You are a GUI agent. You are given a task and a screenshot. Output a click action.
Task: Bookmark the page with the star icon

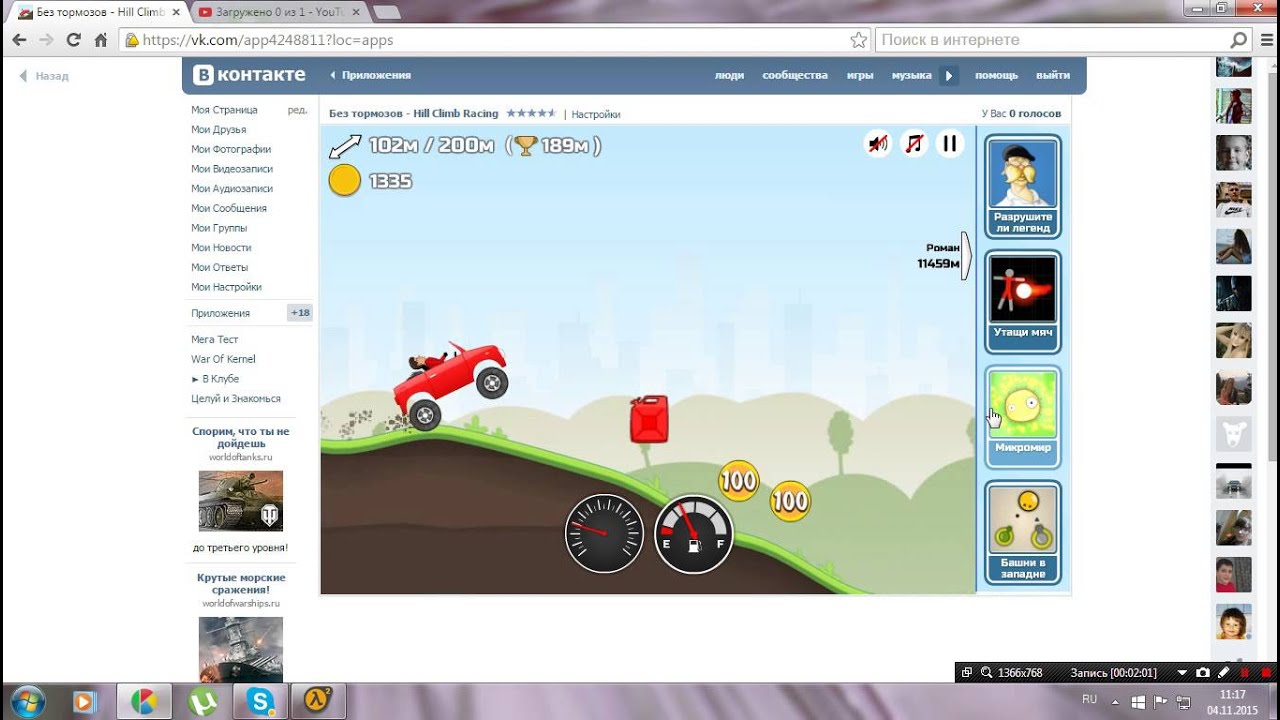(858, 40)
